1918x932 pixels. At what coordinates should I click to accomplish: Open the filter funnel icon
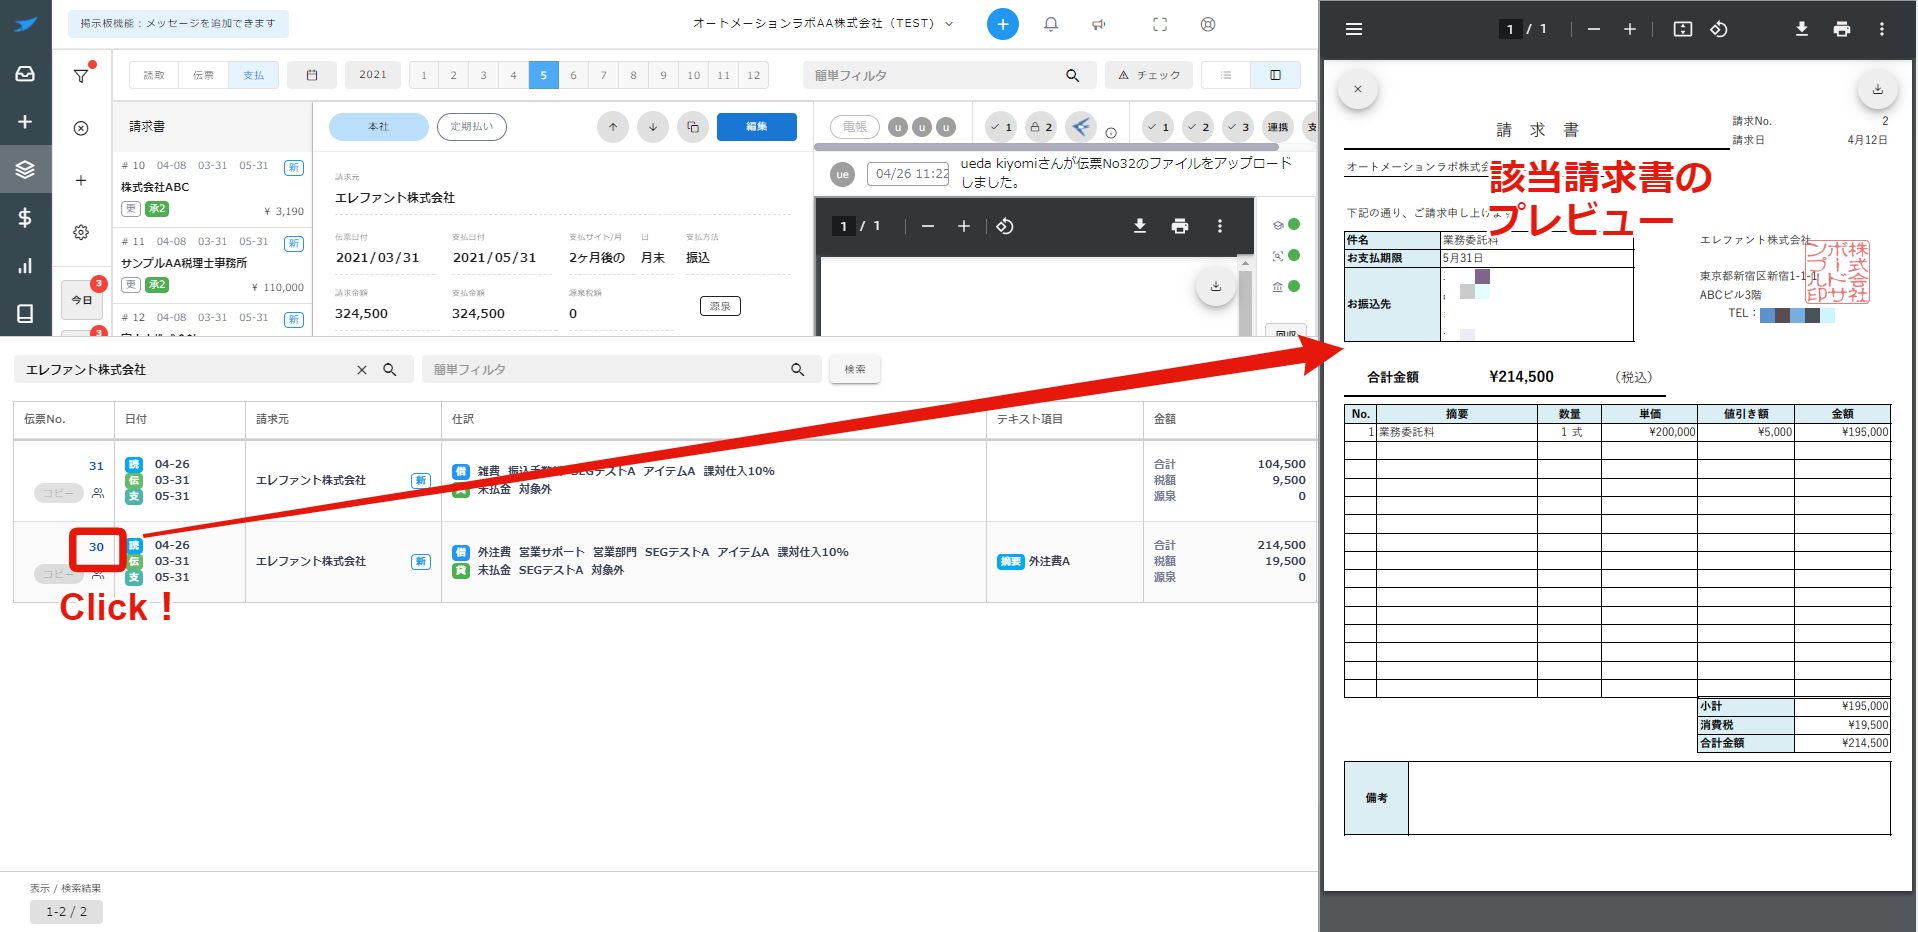click(81, 75)
